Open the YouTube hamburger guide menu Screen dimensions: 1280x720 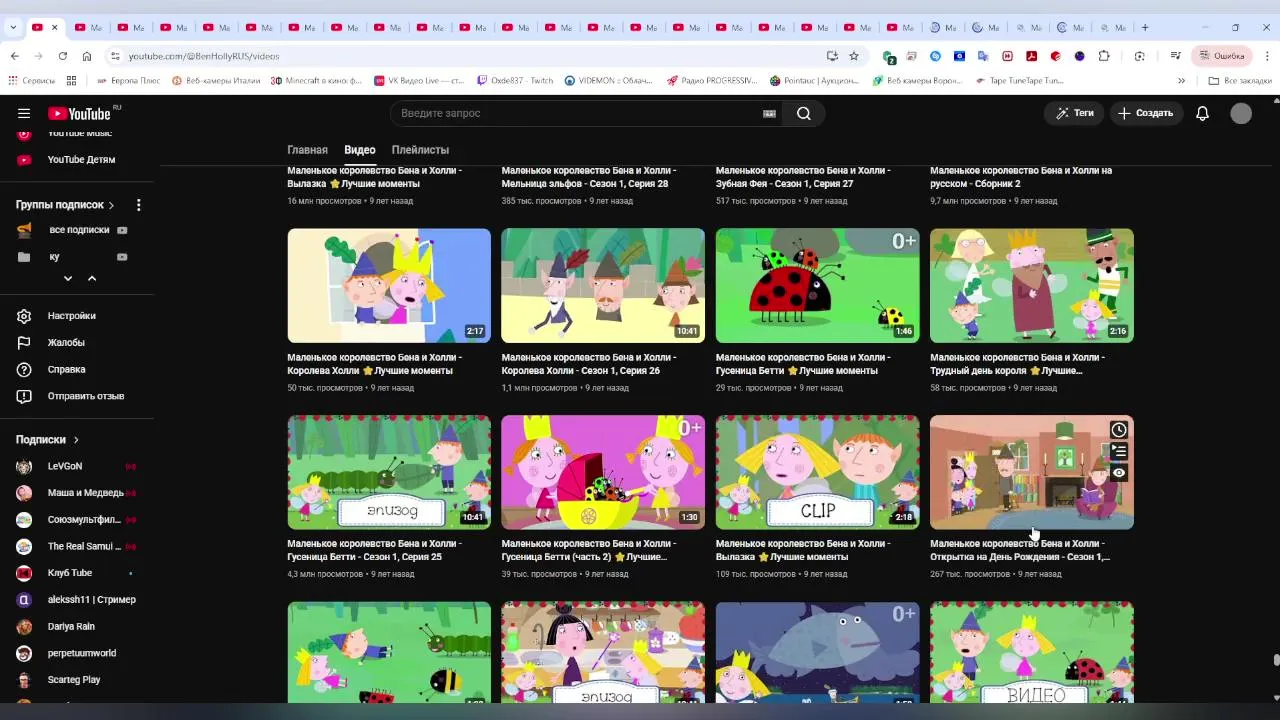[x=24, y=113]
